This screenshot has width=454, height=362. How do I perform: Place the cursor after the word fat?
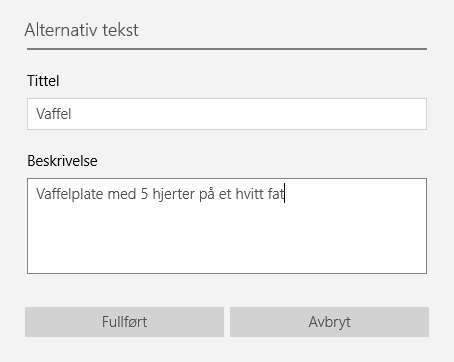click(285, 194)
